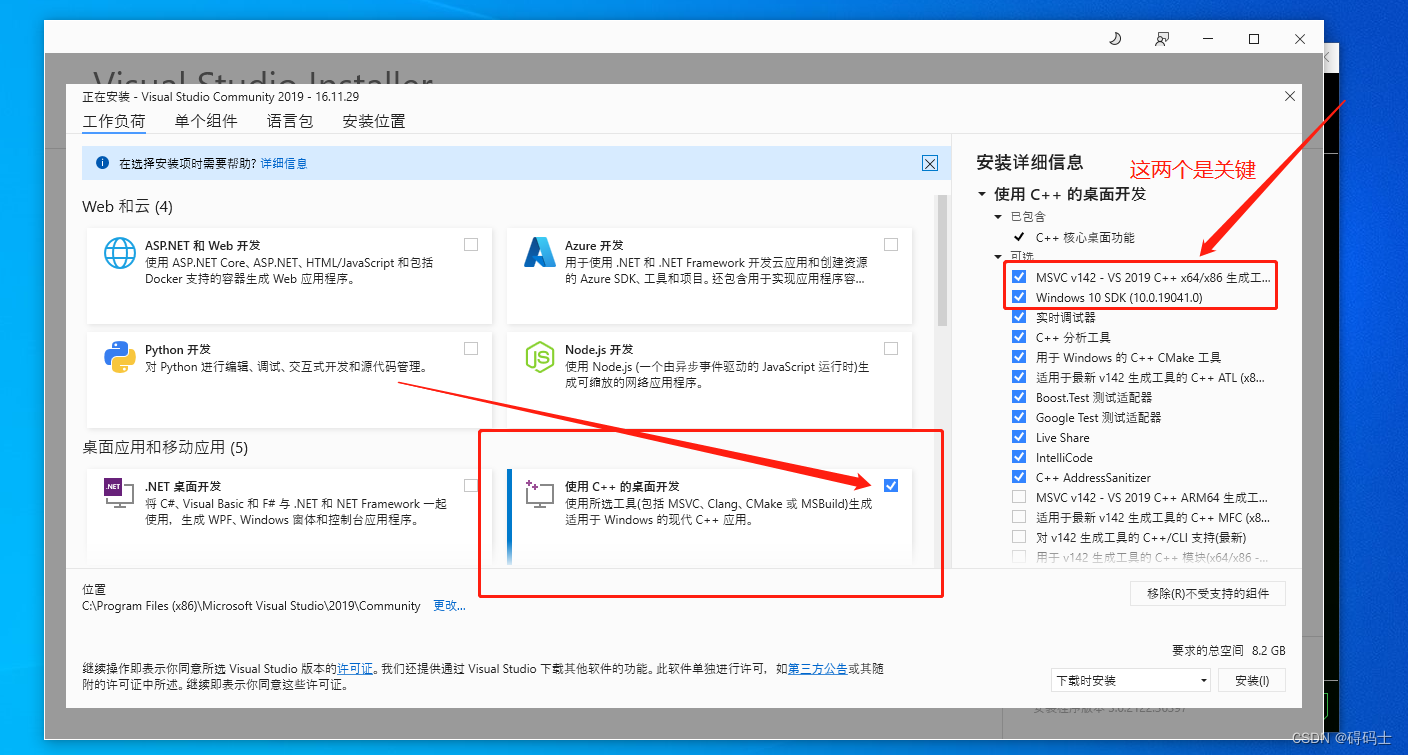1408x755 pixels.
Task: Click the 安装(I) button
Action: point(1252,680)
